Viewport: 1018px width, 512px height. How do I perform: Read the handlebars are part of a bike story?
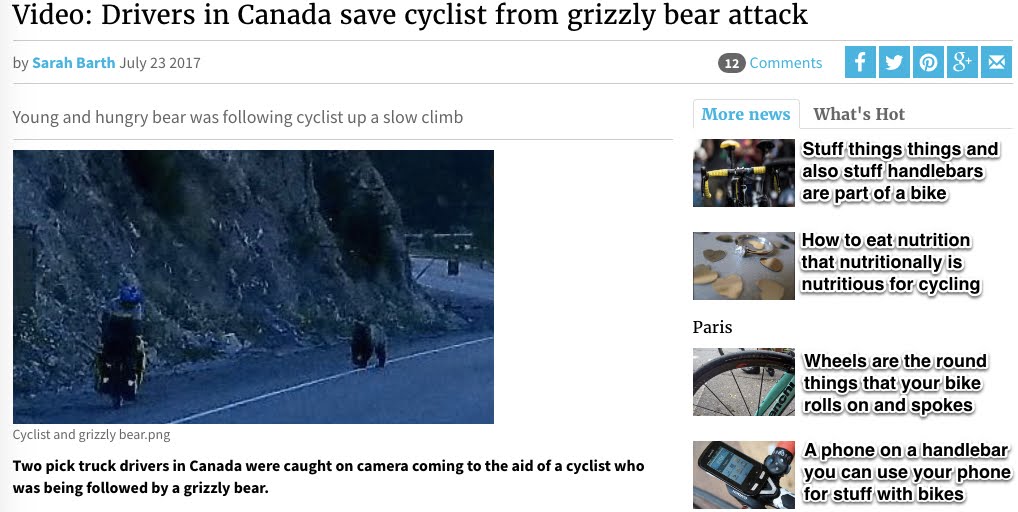click(900, 171)
